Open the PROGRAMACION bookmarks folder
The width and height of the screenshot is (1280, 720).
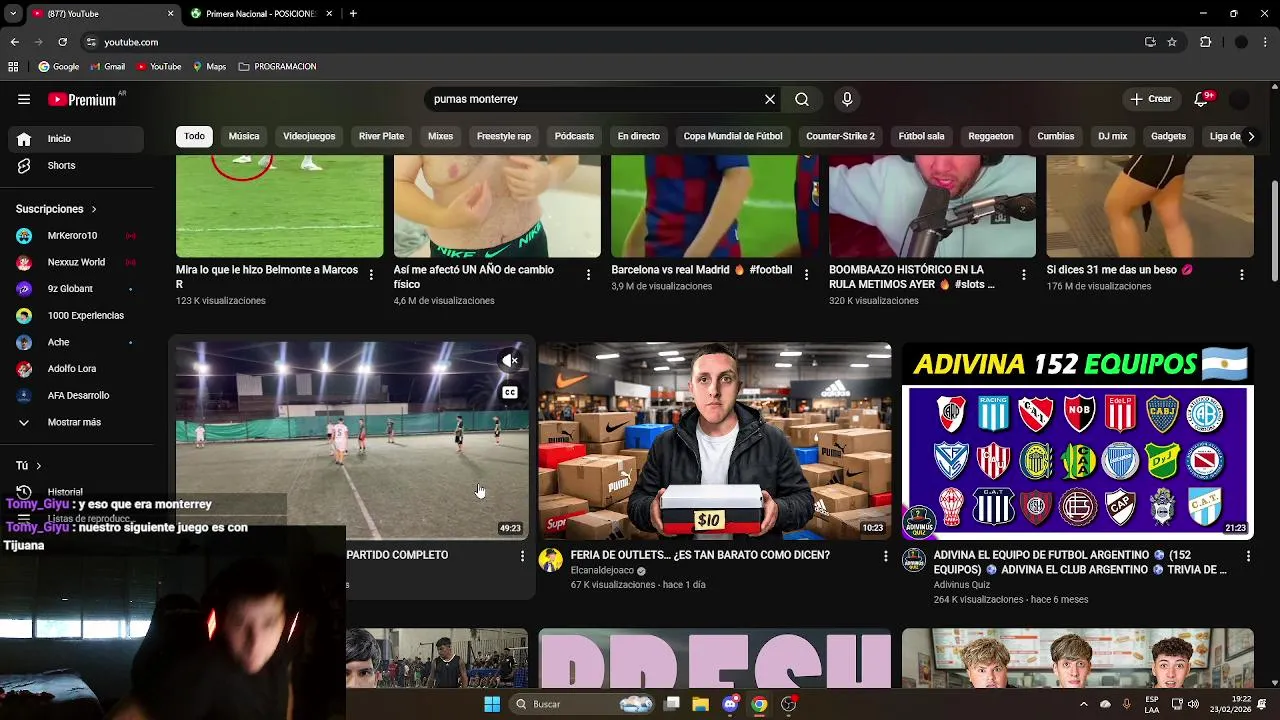click(x=277, y=67)
